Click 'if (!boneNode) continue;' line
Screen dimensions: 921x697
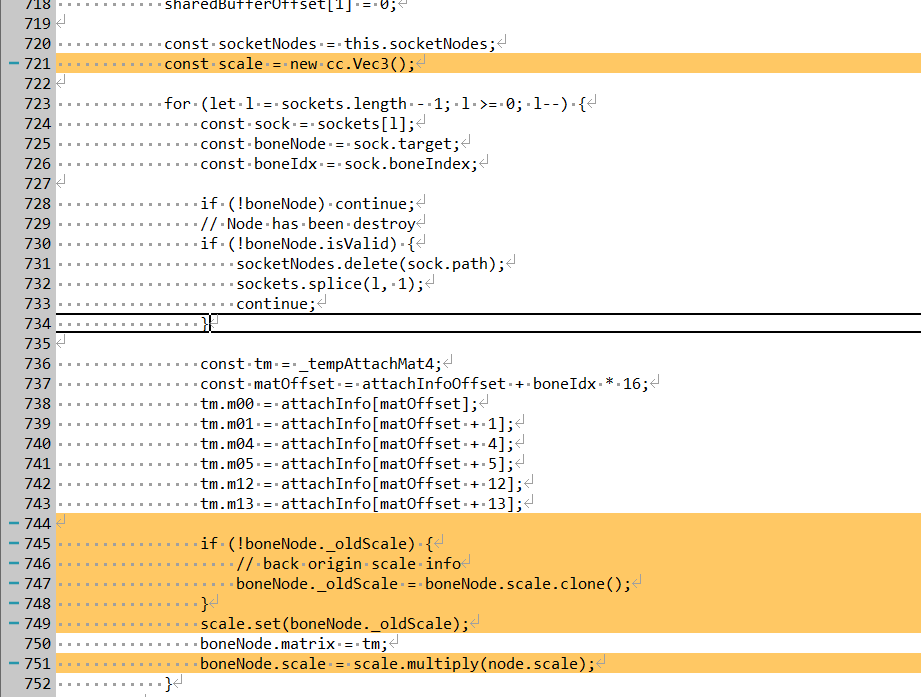coord(307,204)
